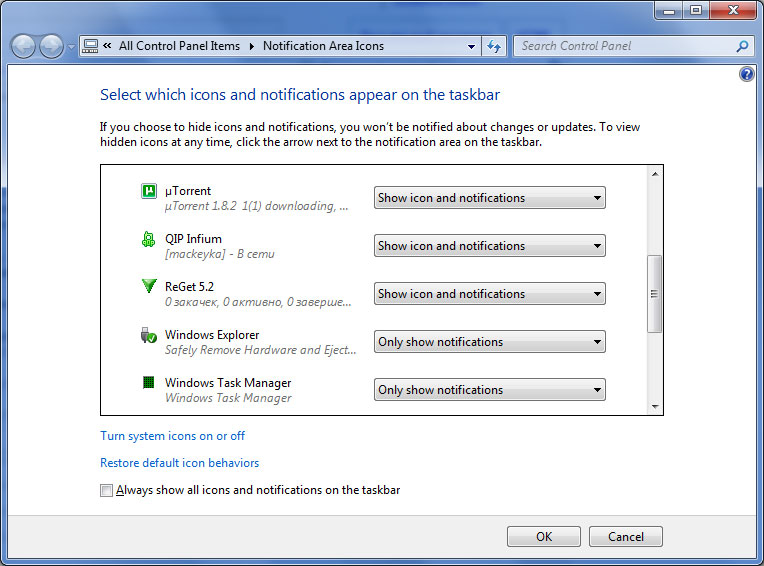Select Notification Area Icons breadcrumb
Screen dimensions: 764x566
tap(324, 46)
